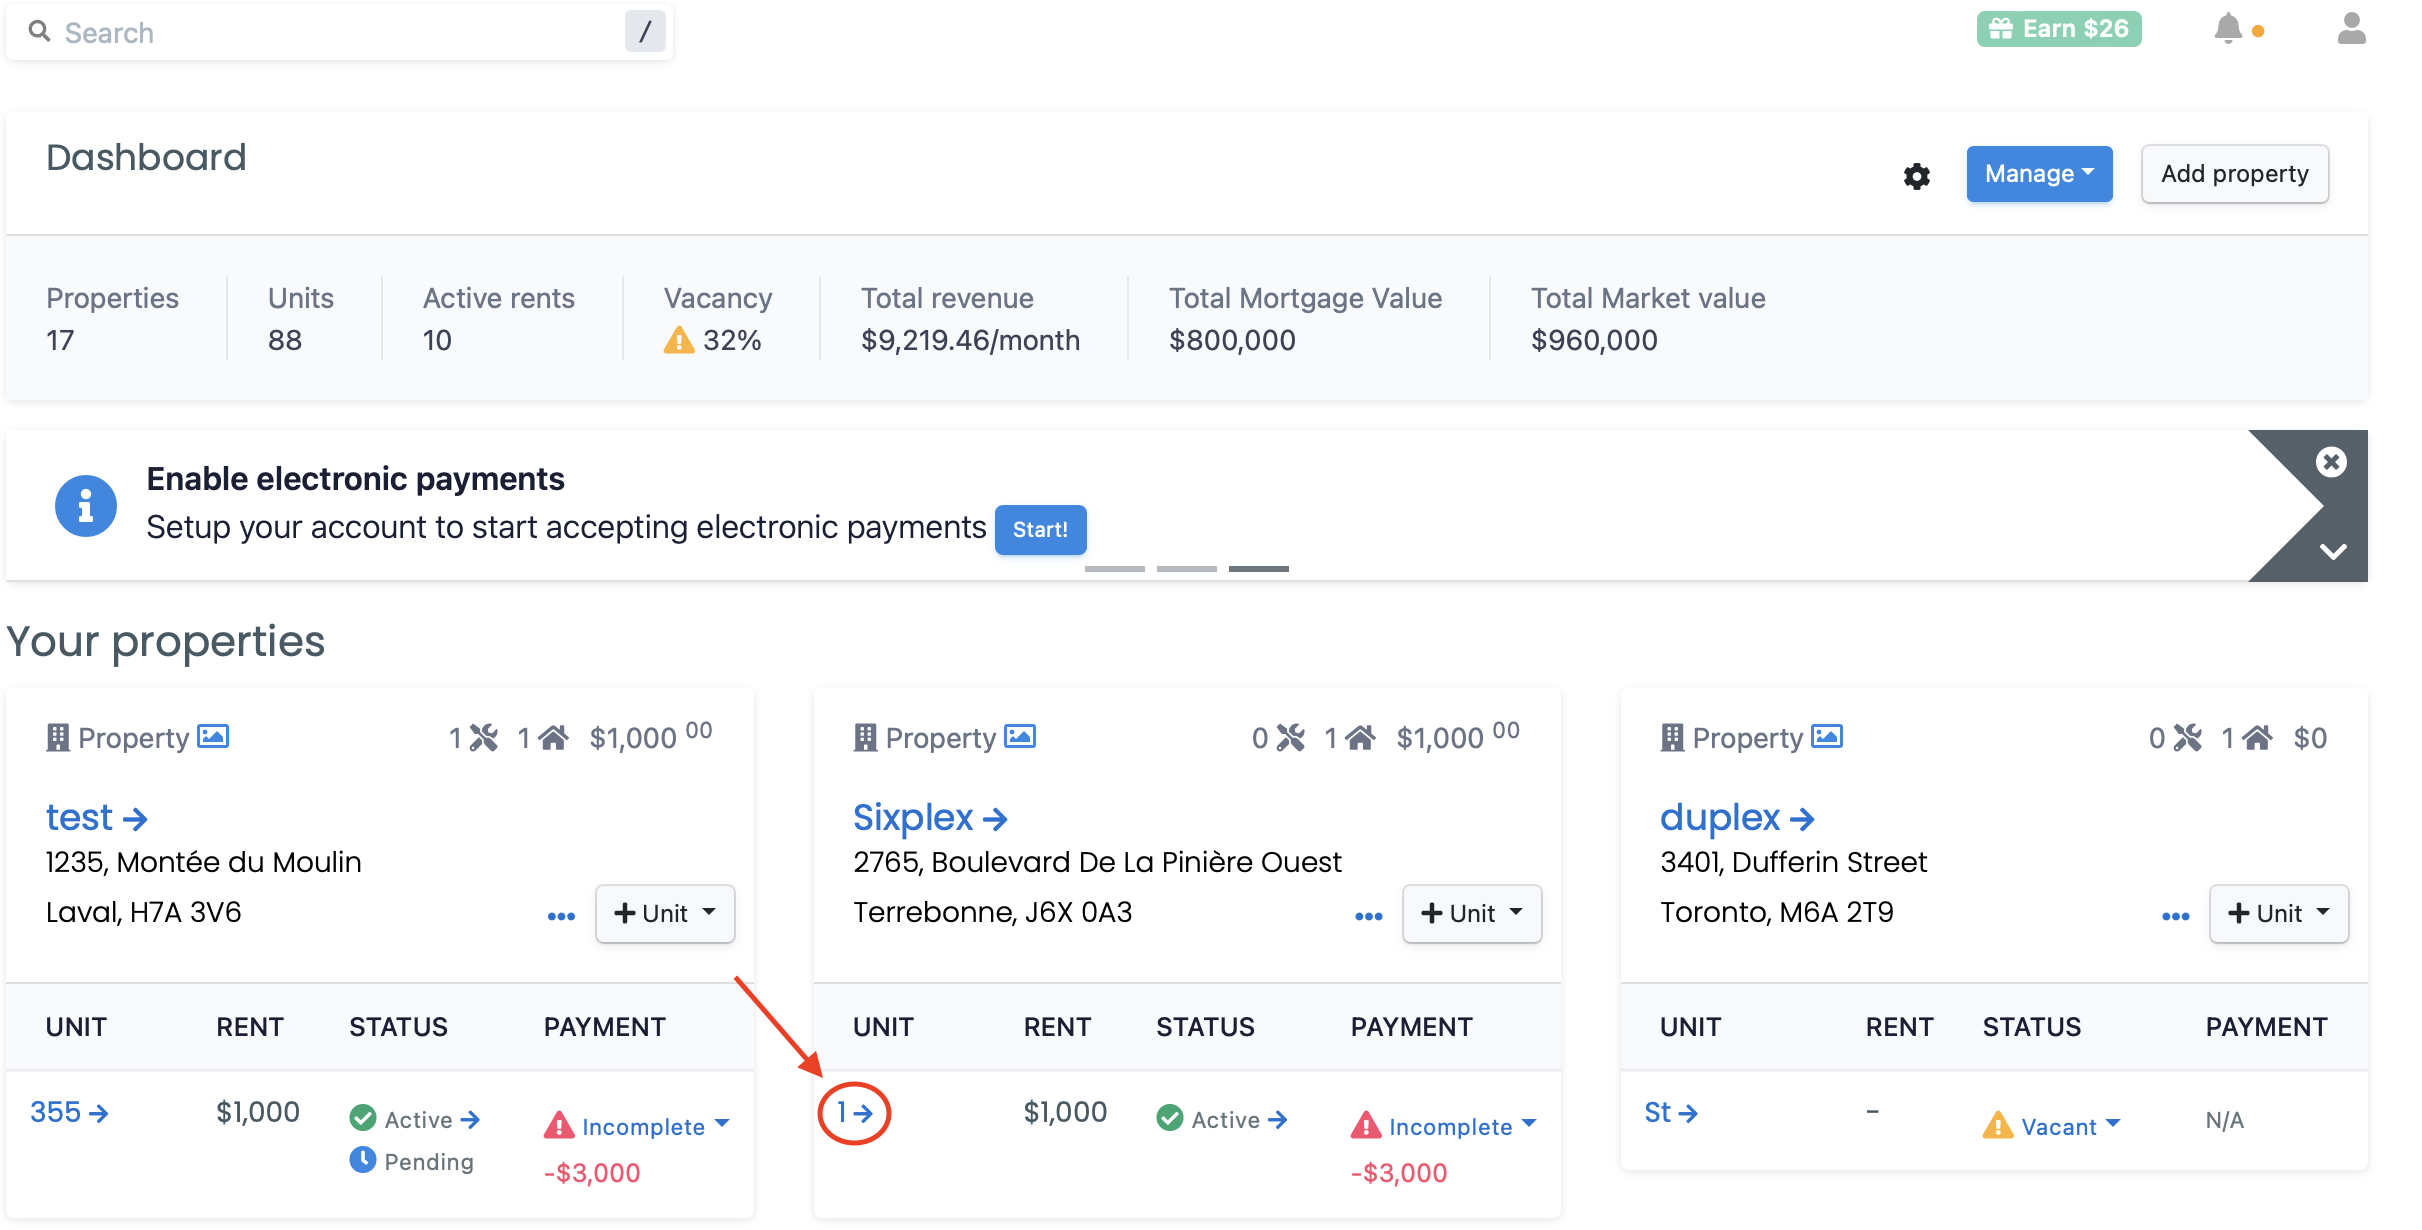Open unit 355 link
Screen dimensions: 2422x1230
pos(69,1112)
